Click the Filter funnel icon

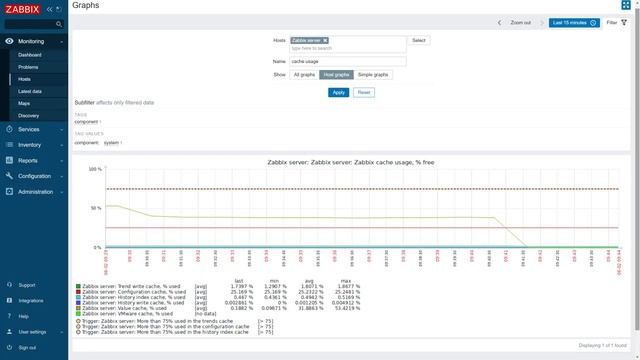pyautogui.click(x=624, y=22)
